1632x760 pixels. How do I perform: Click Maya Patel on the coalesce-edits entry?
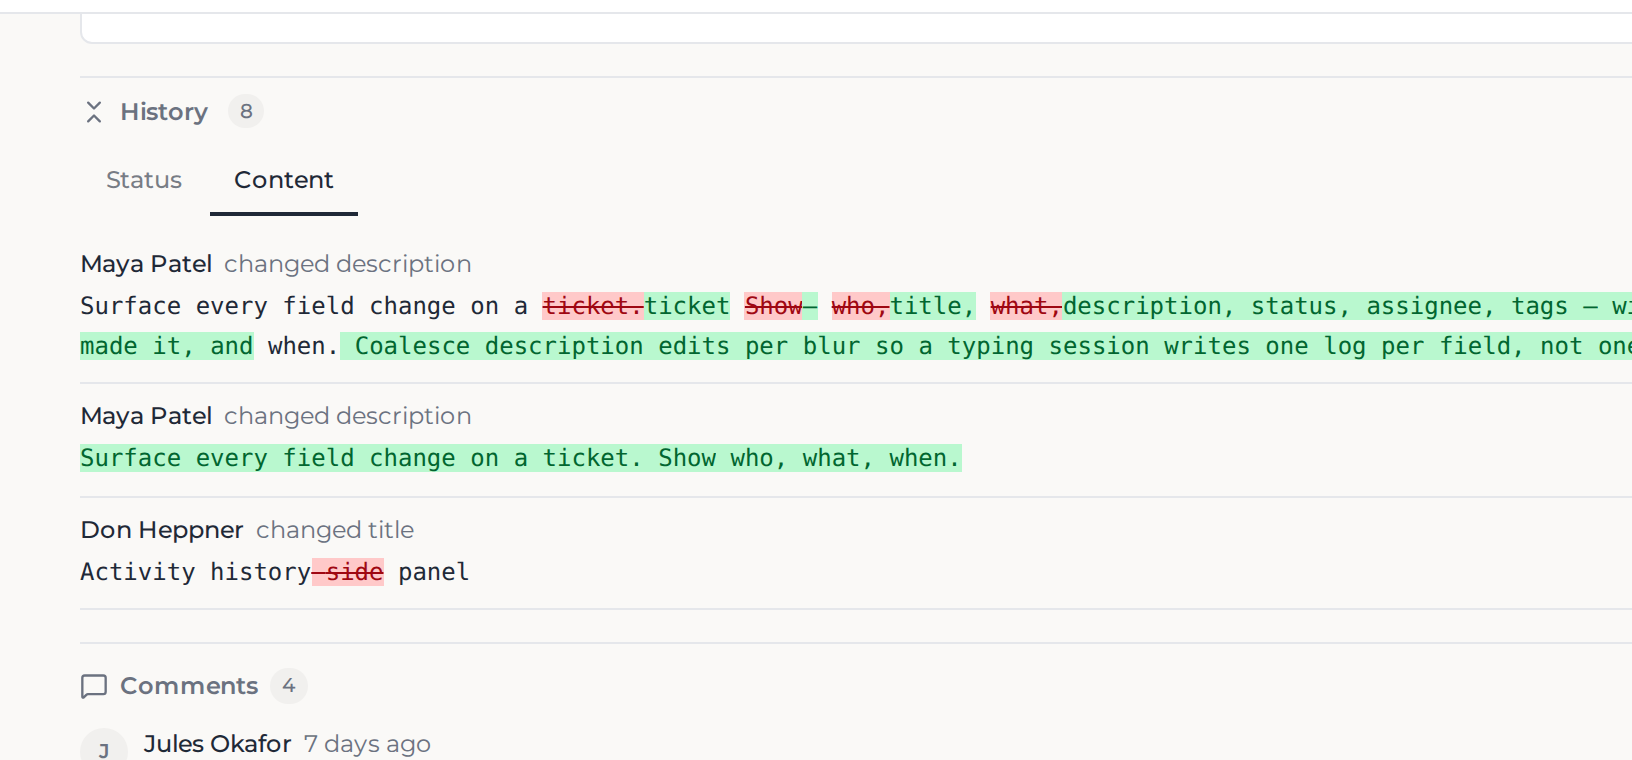pos(146,264)
